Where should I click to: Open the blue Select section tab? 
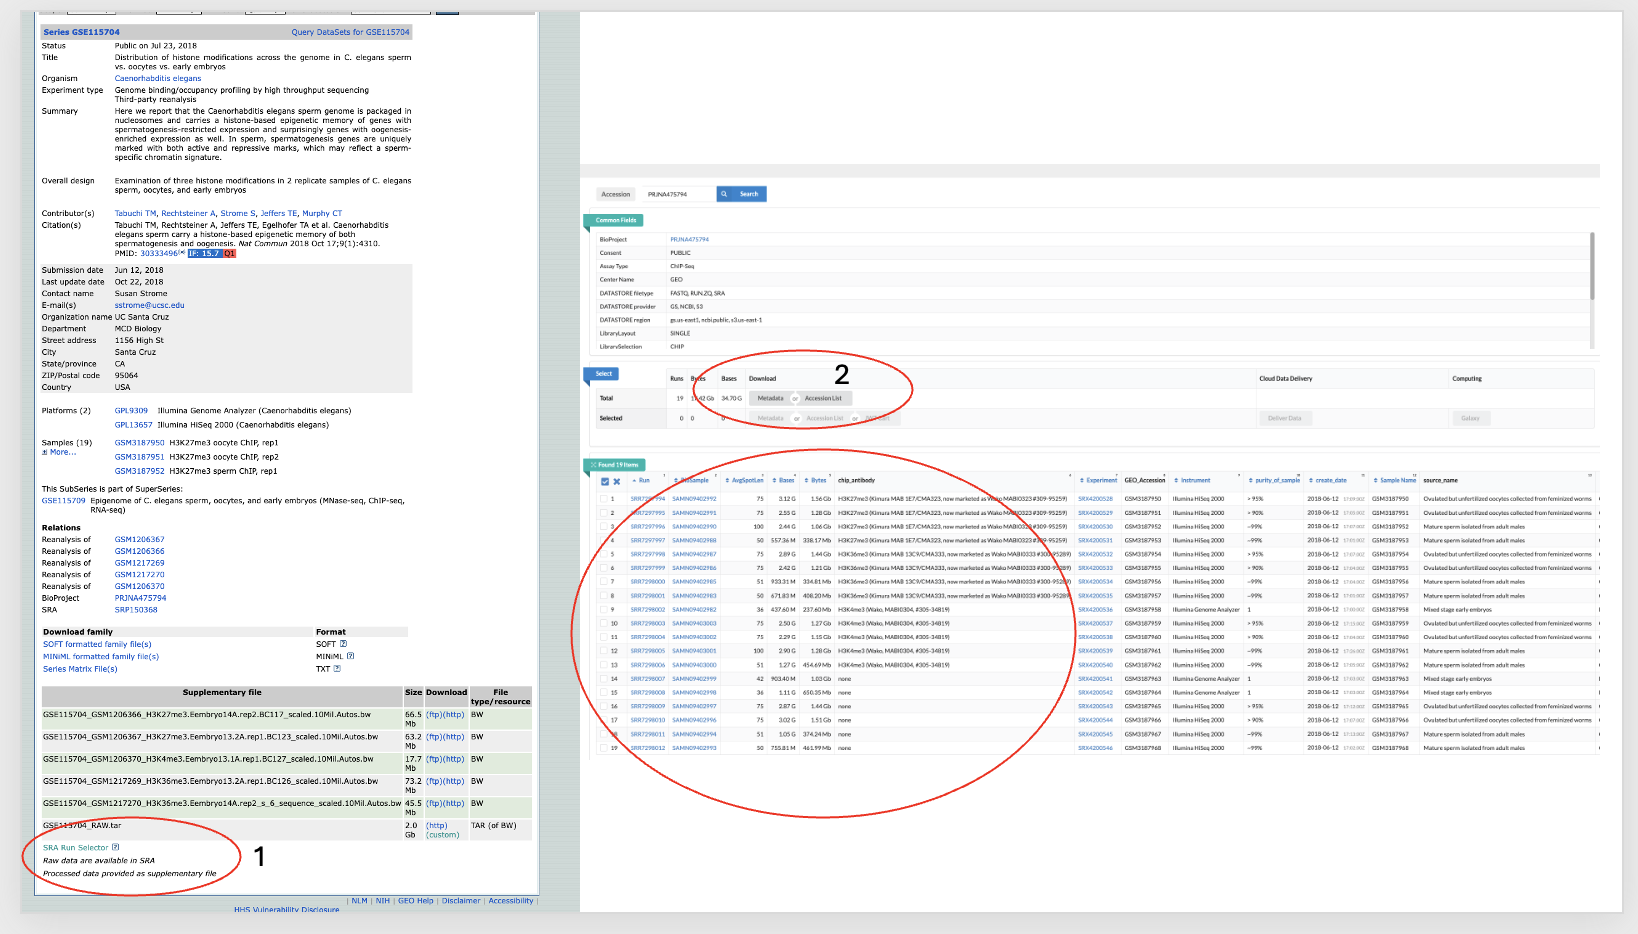[x=602, y=374]
